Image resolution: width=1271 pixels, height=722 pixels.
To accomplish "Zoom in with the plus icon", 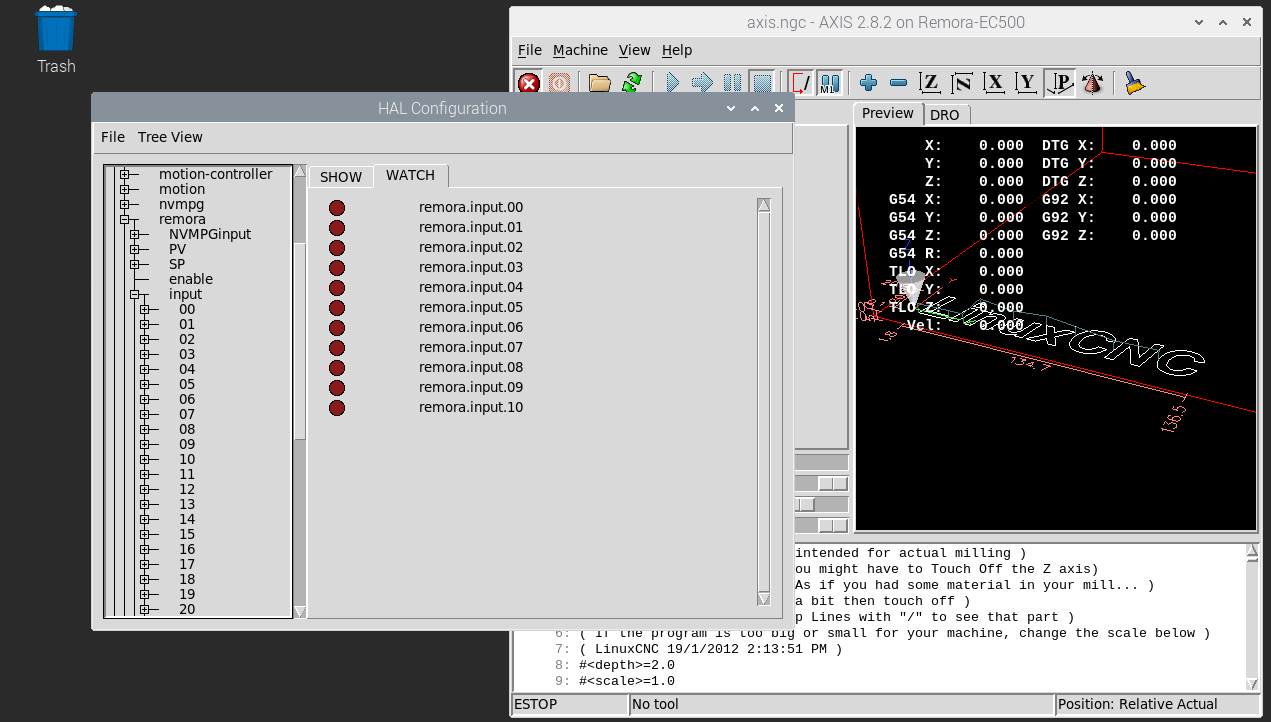I will pos(868,83).
